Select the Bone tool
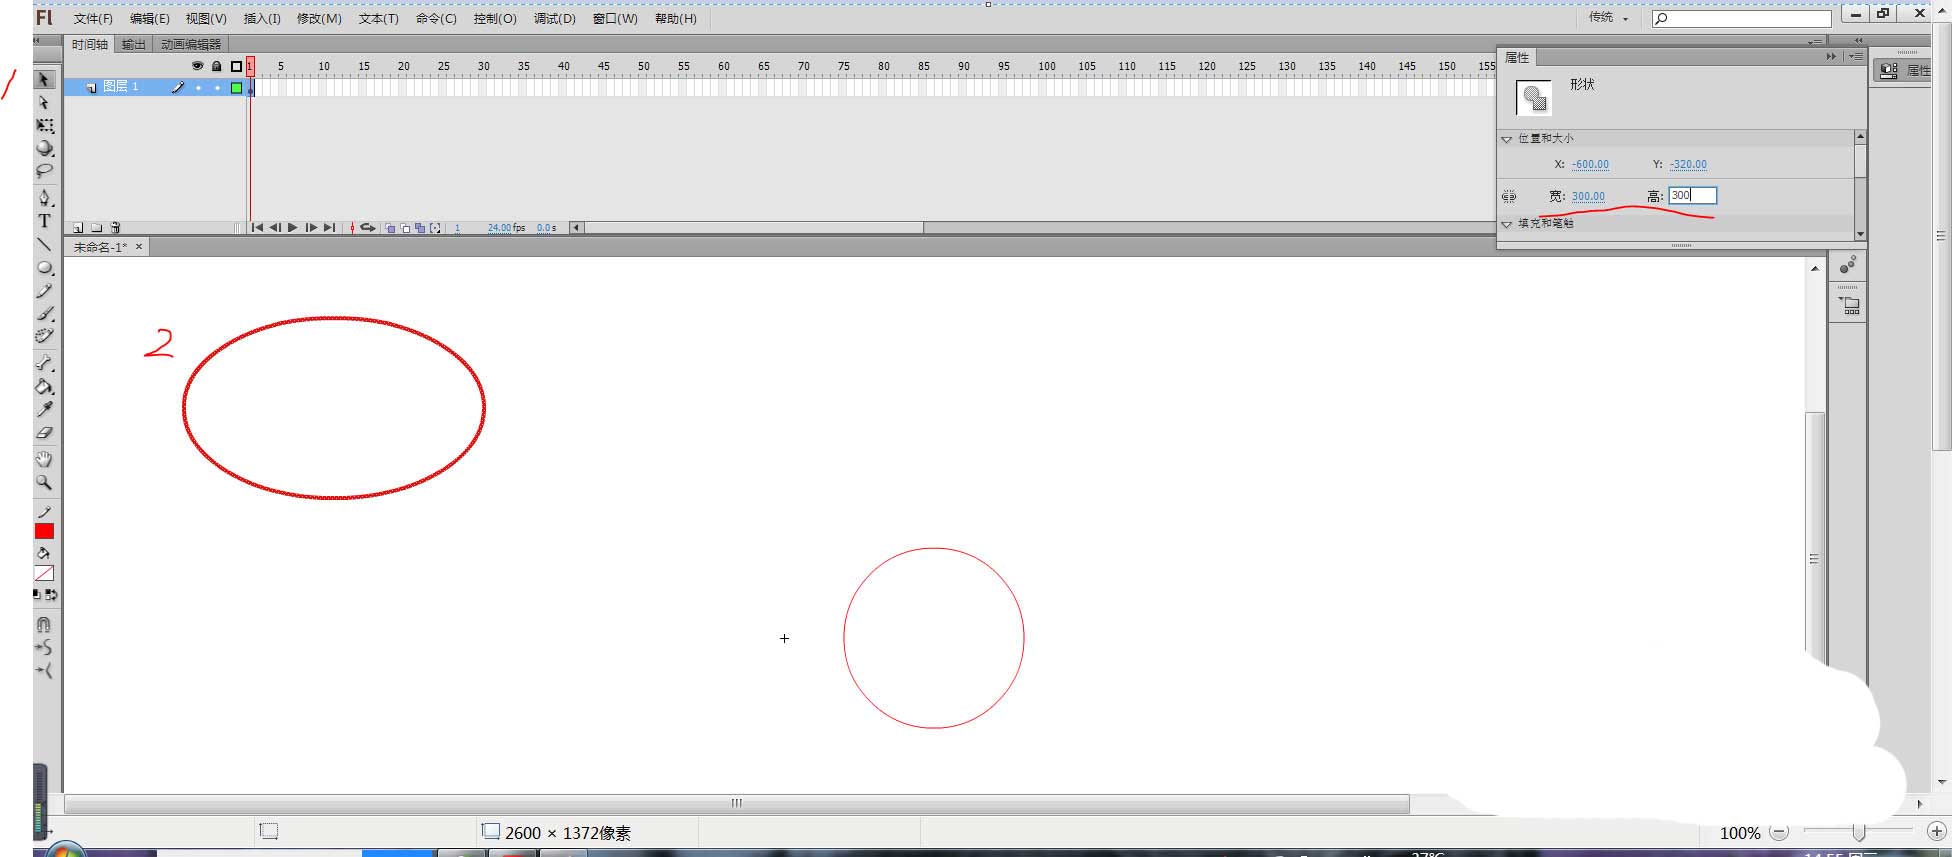 coord(44,363)
